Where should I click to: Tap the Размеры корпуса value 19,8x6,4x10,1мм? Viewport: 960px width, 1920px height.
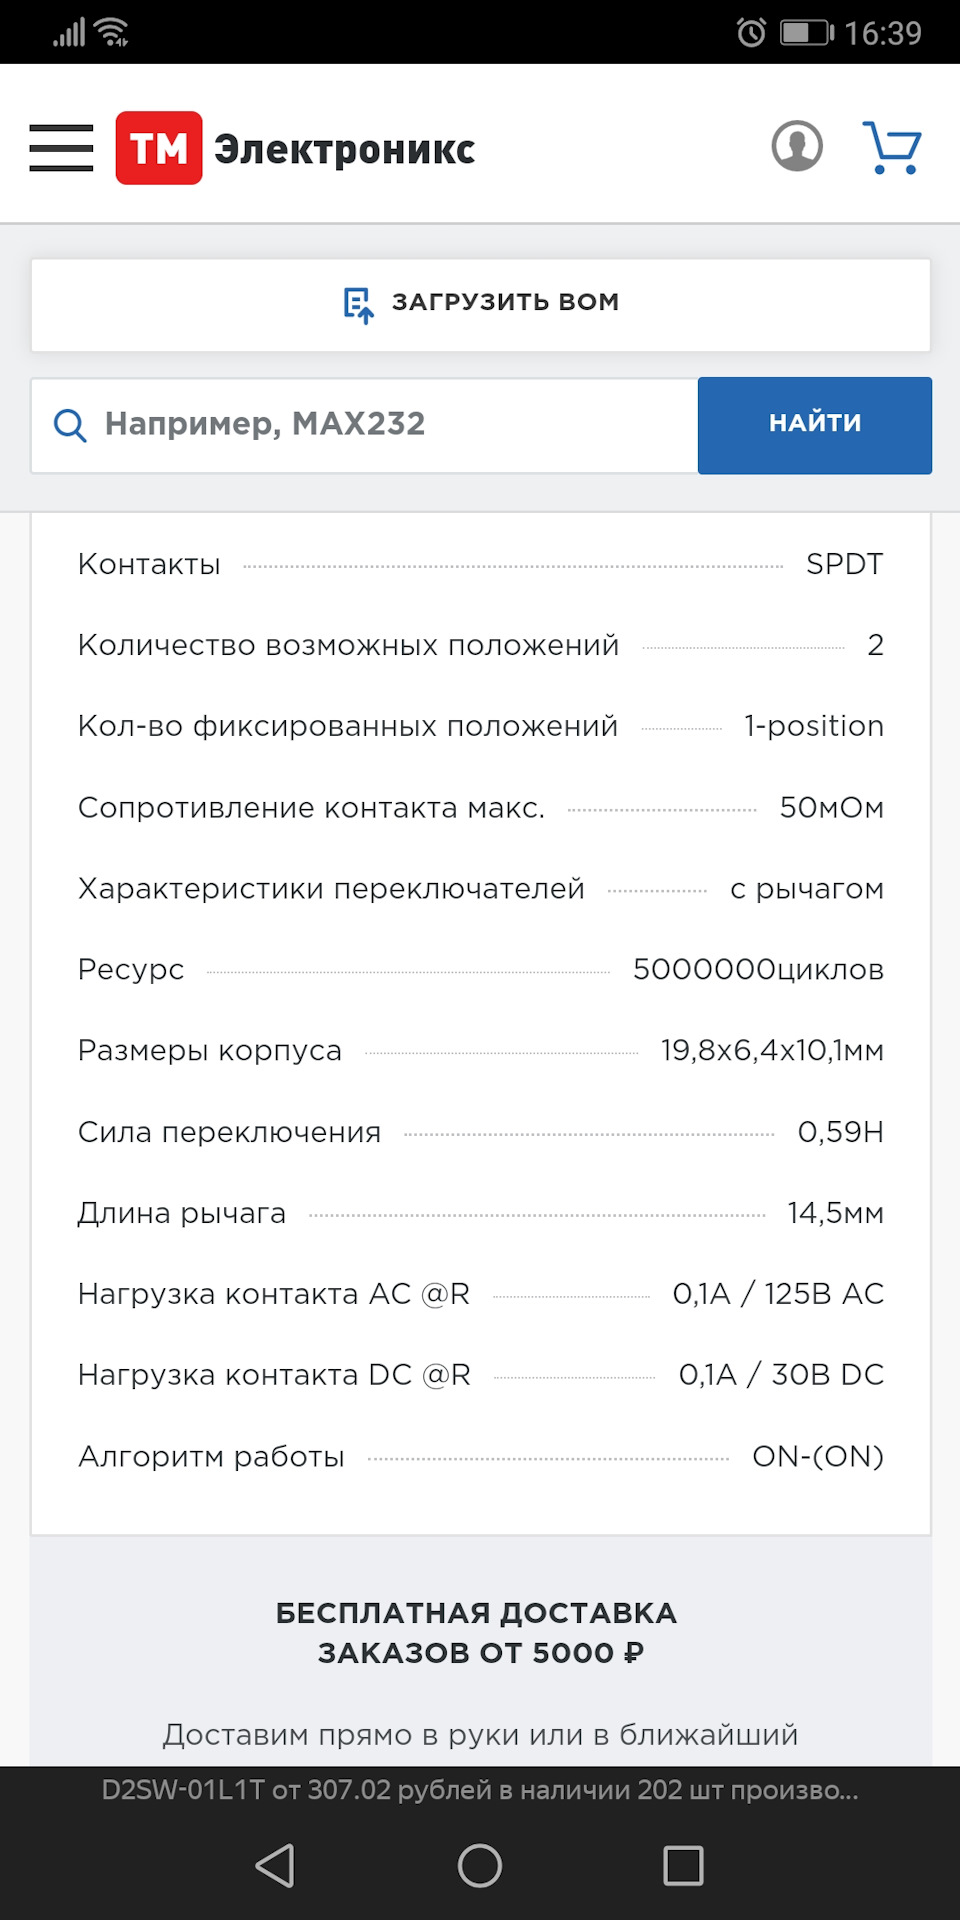click(772, 1051)
